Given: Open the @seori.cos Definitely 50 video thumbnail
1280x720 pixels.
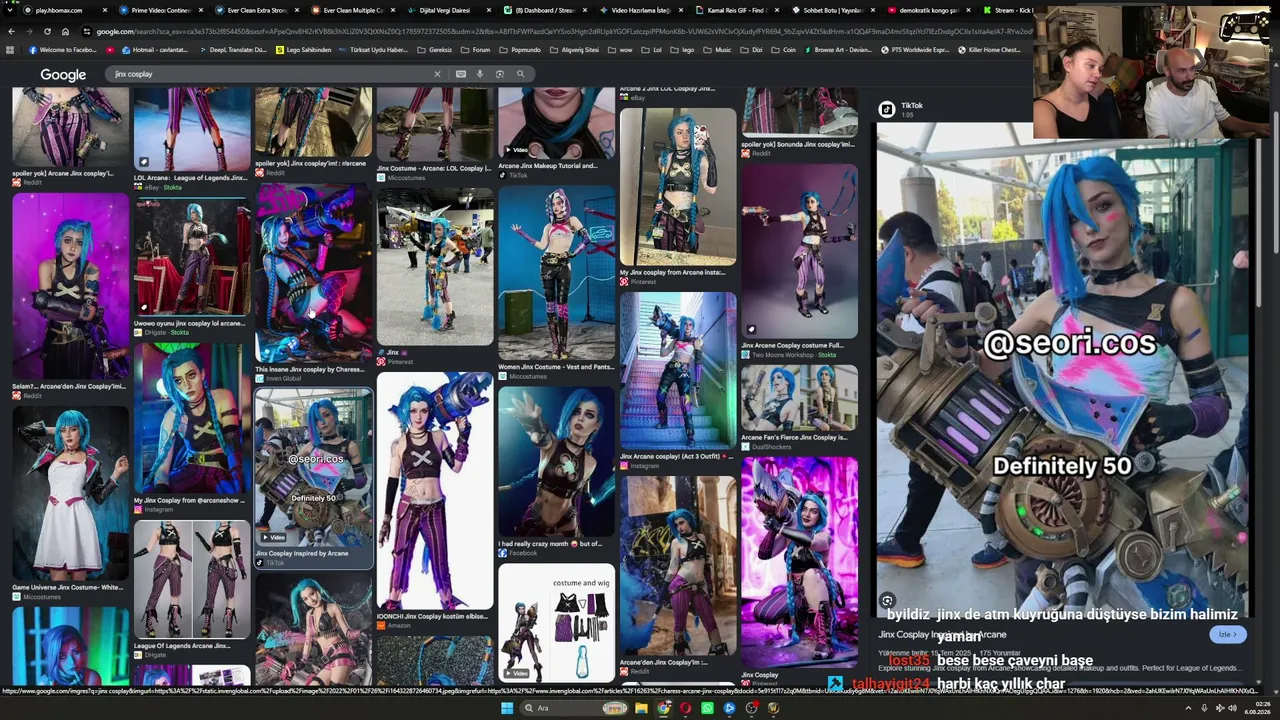Looking at the screenshot, I should [314, 468].
